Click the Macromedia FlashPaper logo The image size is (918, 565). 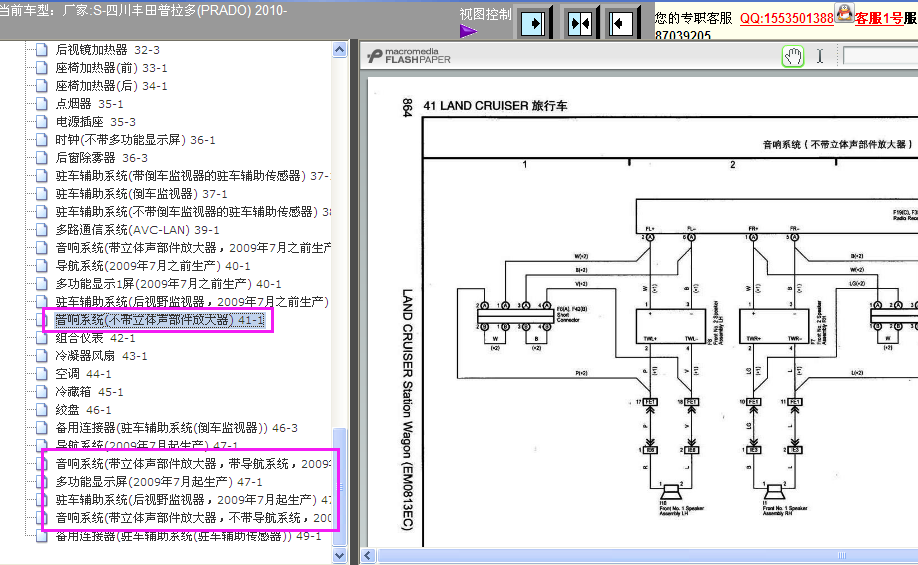point(409,56)
